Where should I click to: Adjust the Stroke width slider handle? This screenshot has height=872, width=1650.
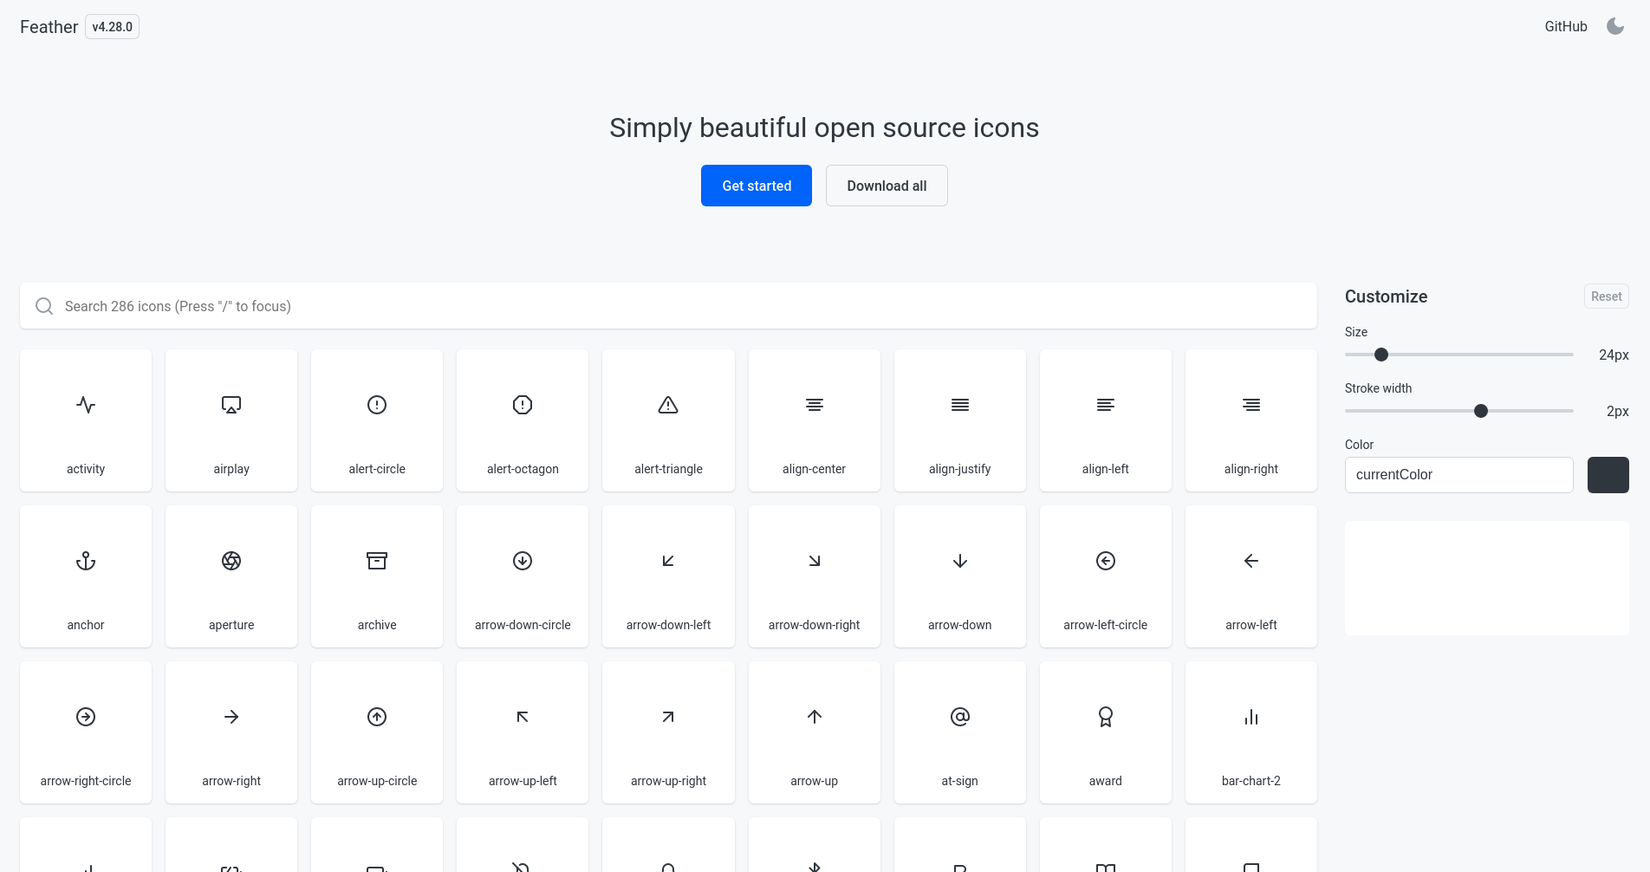[x=1481, y=411]
